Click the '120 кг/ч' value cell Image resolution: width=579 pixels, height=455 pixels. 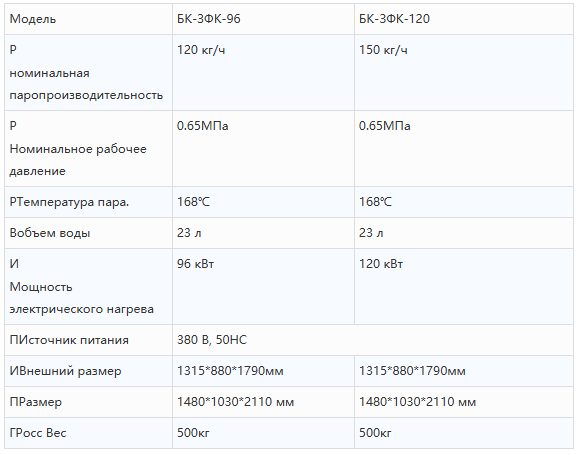click(x=263, y=73)
